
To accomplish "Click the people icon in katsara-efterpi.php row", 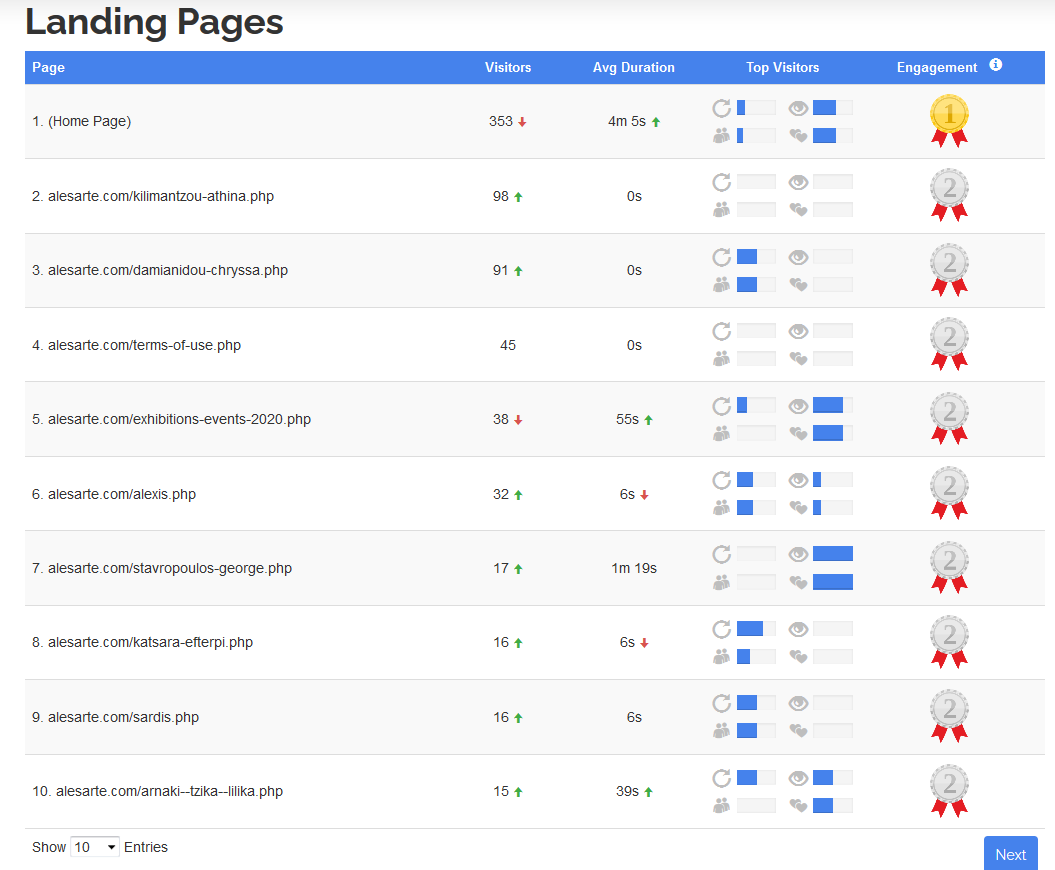I will [721, 656].
